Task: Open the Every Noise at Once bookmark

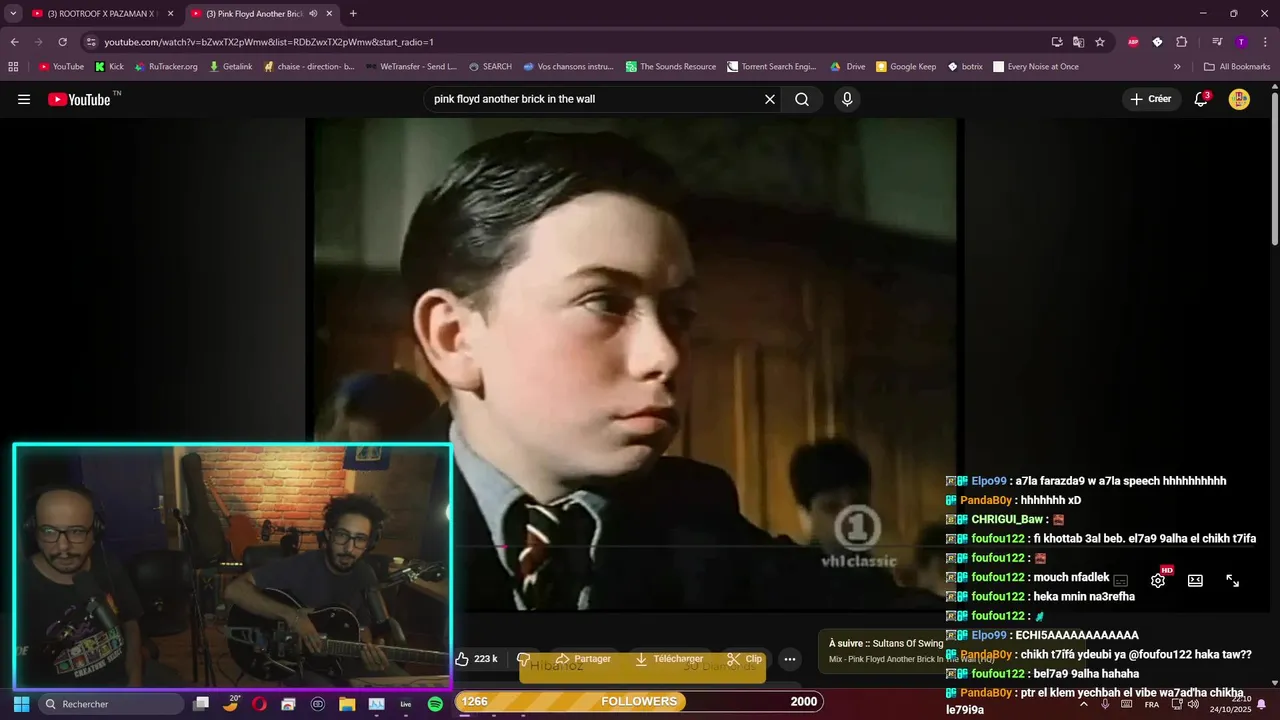Action: pyautogui.click(x=1036, y=67)
